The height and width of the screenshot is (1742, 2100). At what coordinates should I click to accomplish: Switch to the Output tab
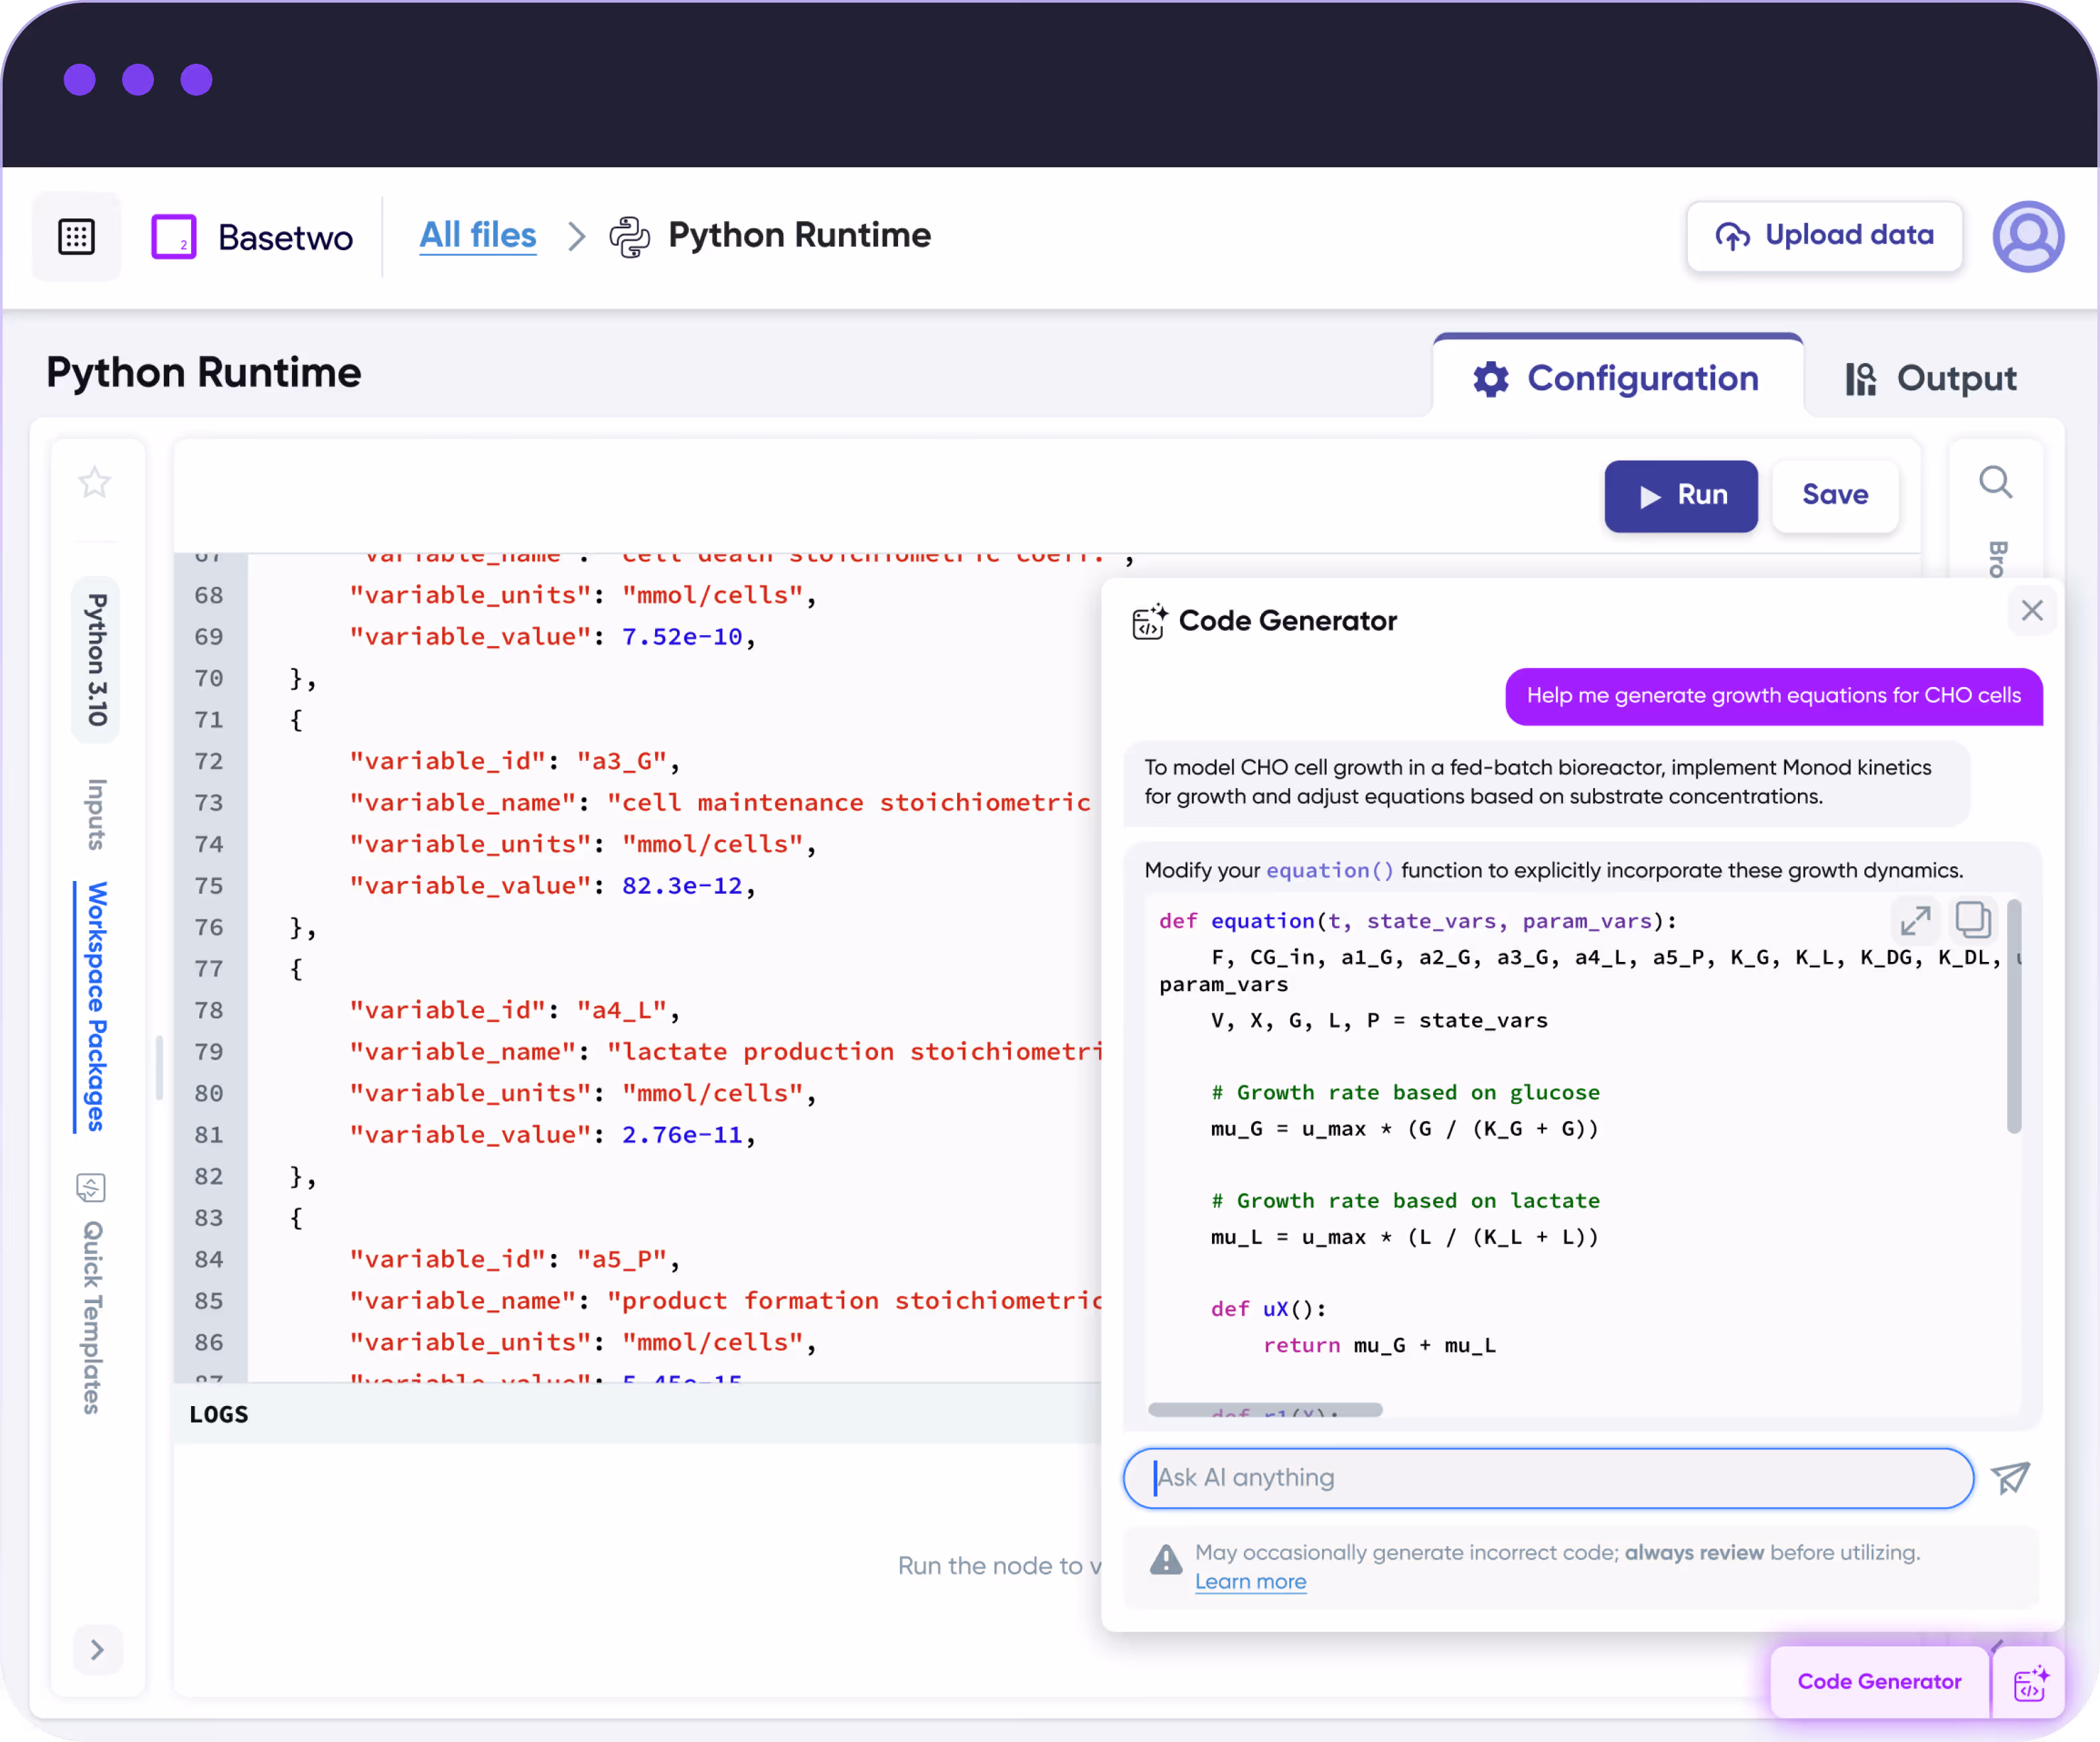[x=1930, y=379]
